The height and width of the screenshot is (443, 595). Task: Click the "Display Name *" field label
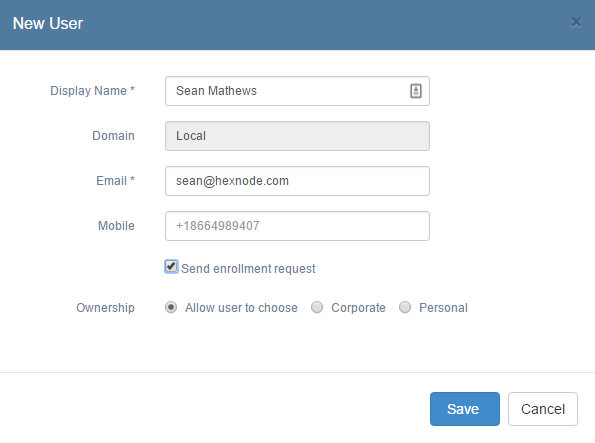[92, 91]
